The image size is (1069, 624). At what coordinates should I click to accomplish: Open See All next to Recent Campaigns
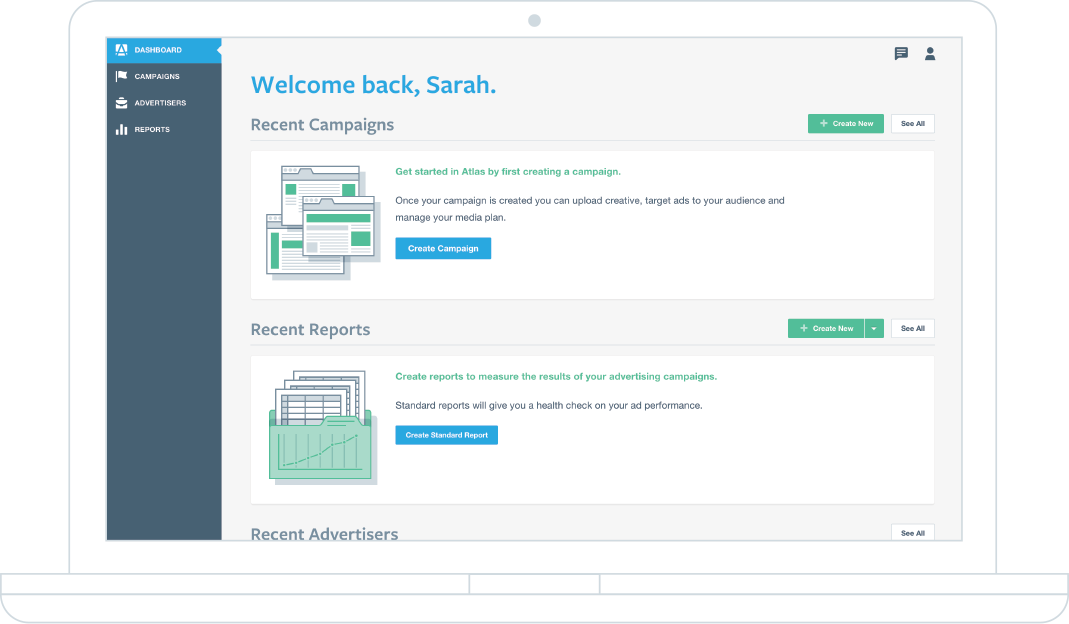pos(912,123)
